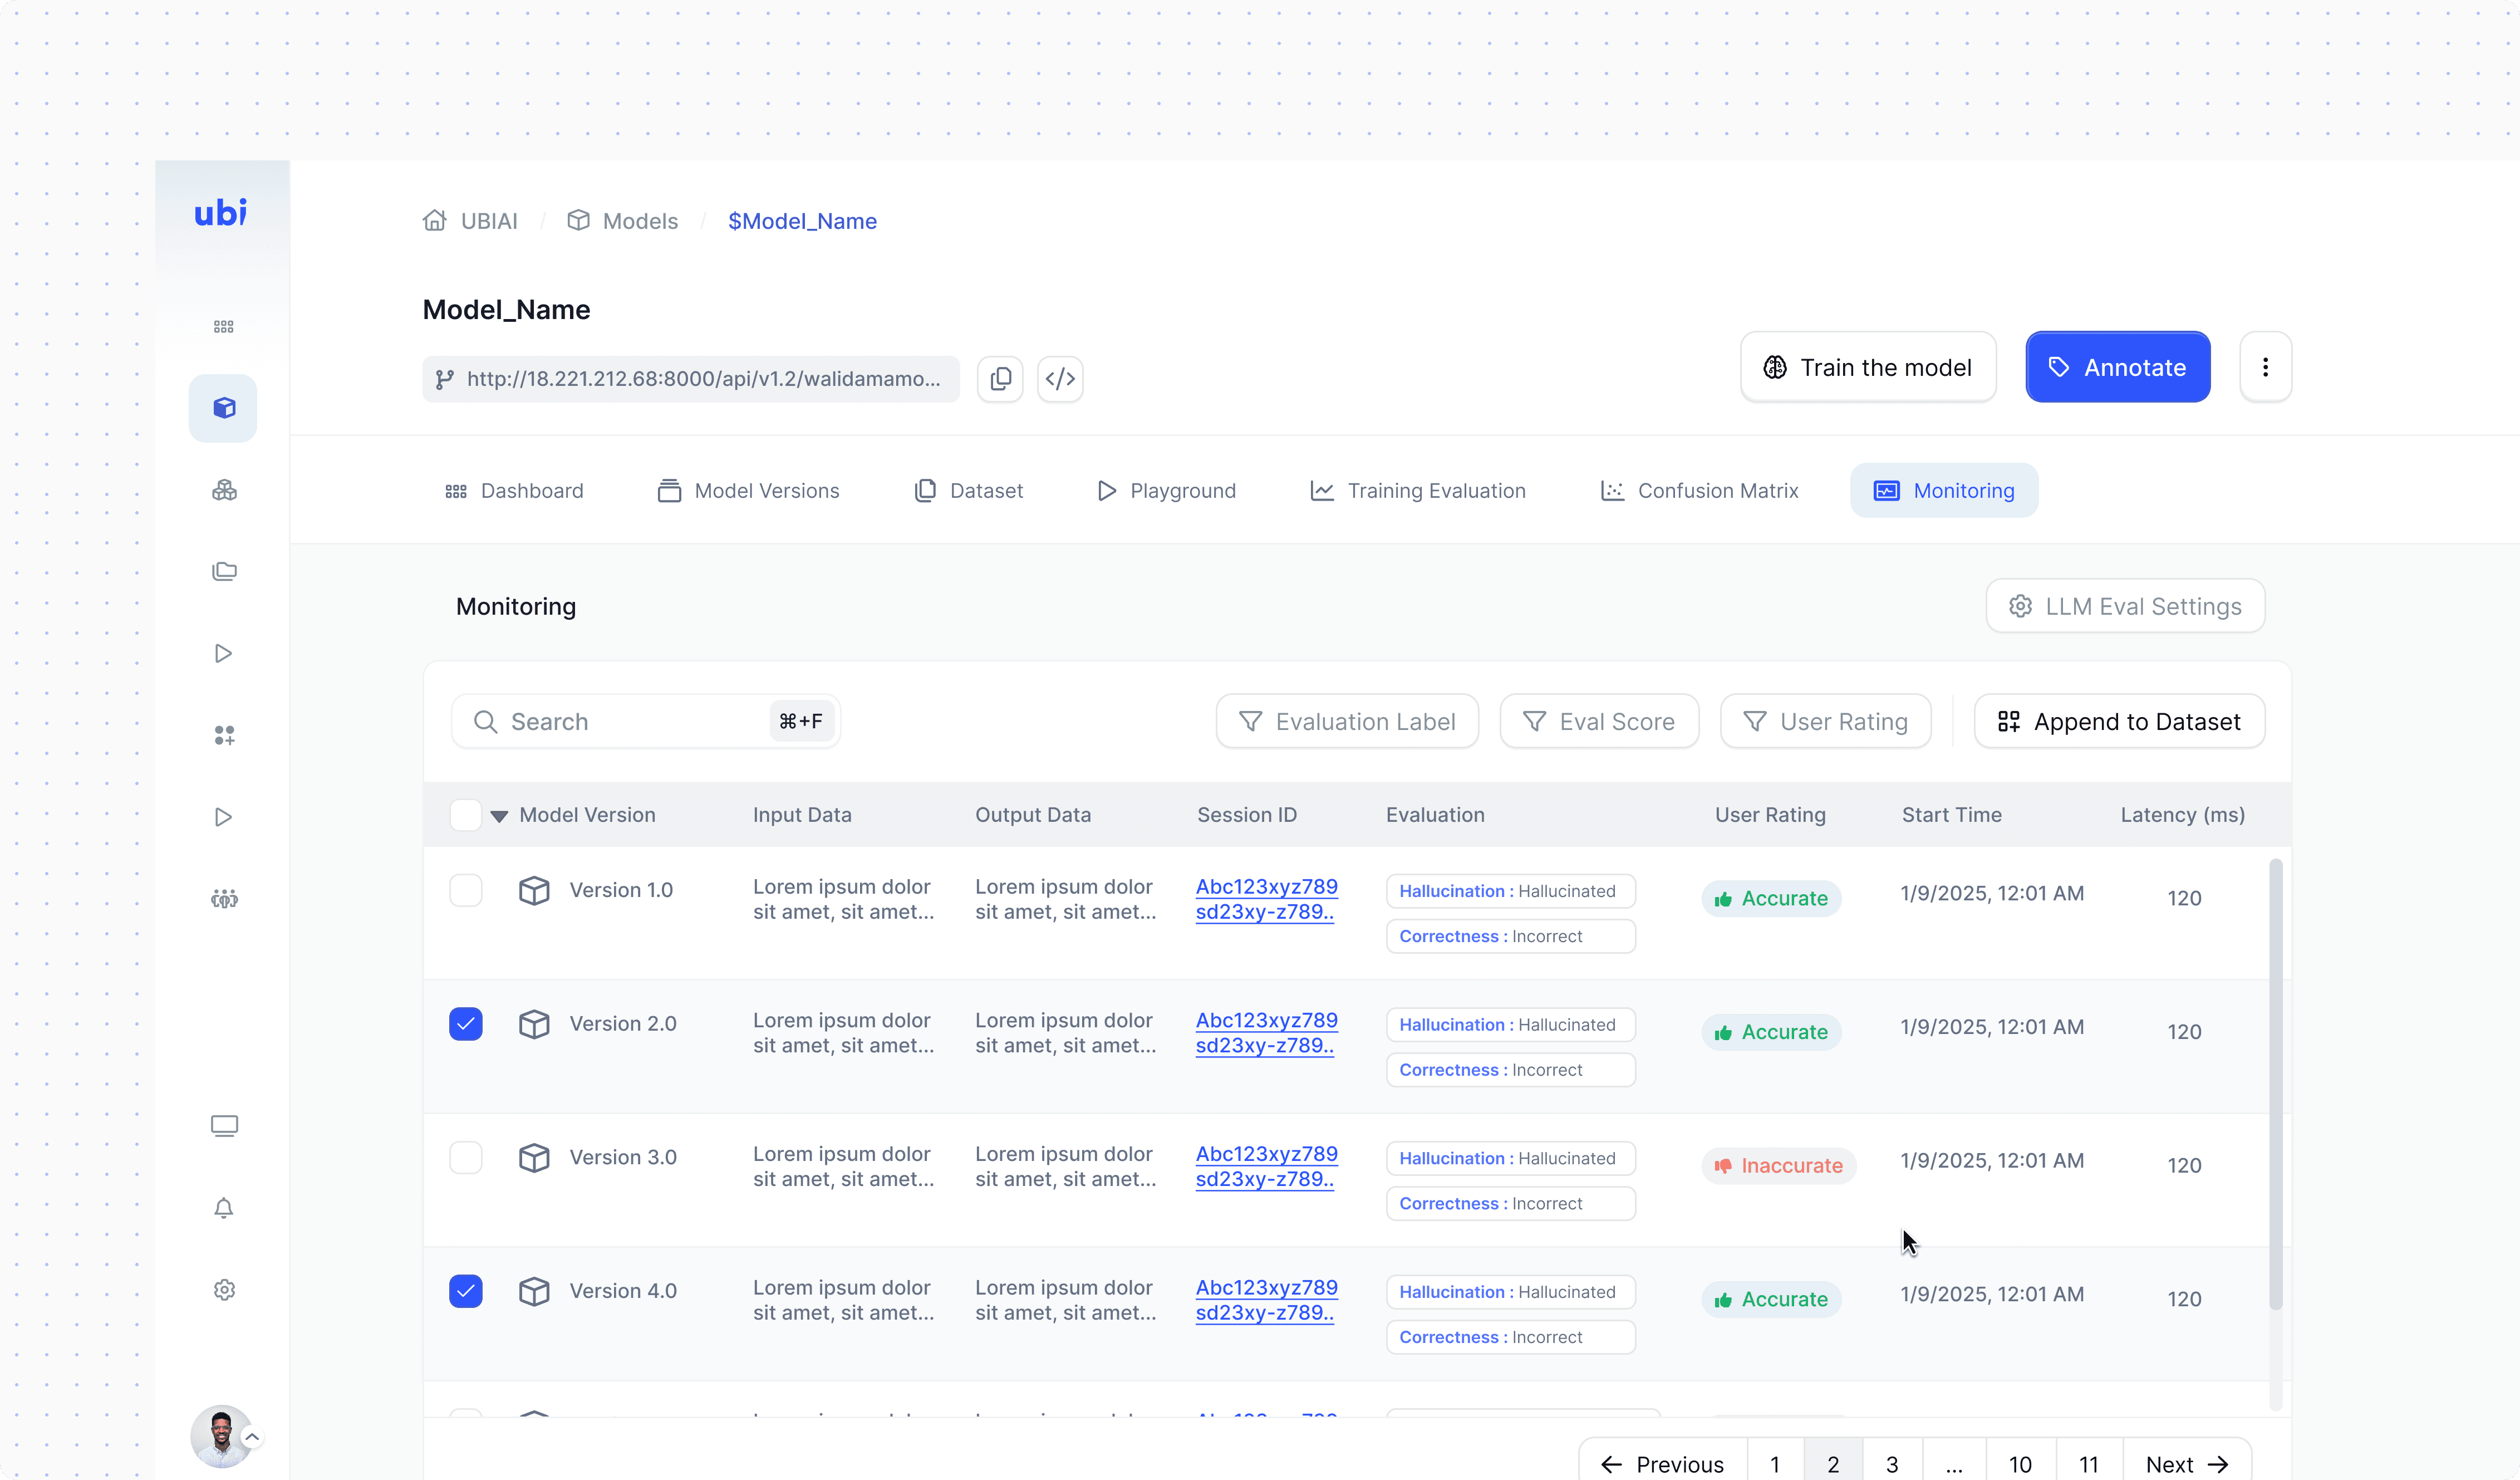Open the Evaluation Label filter dropdown
Screen dimensions: 2520x1480
tap(1347, 721)
